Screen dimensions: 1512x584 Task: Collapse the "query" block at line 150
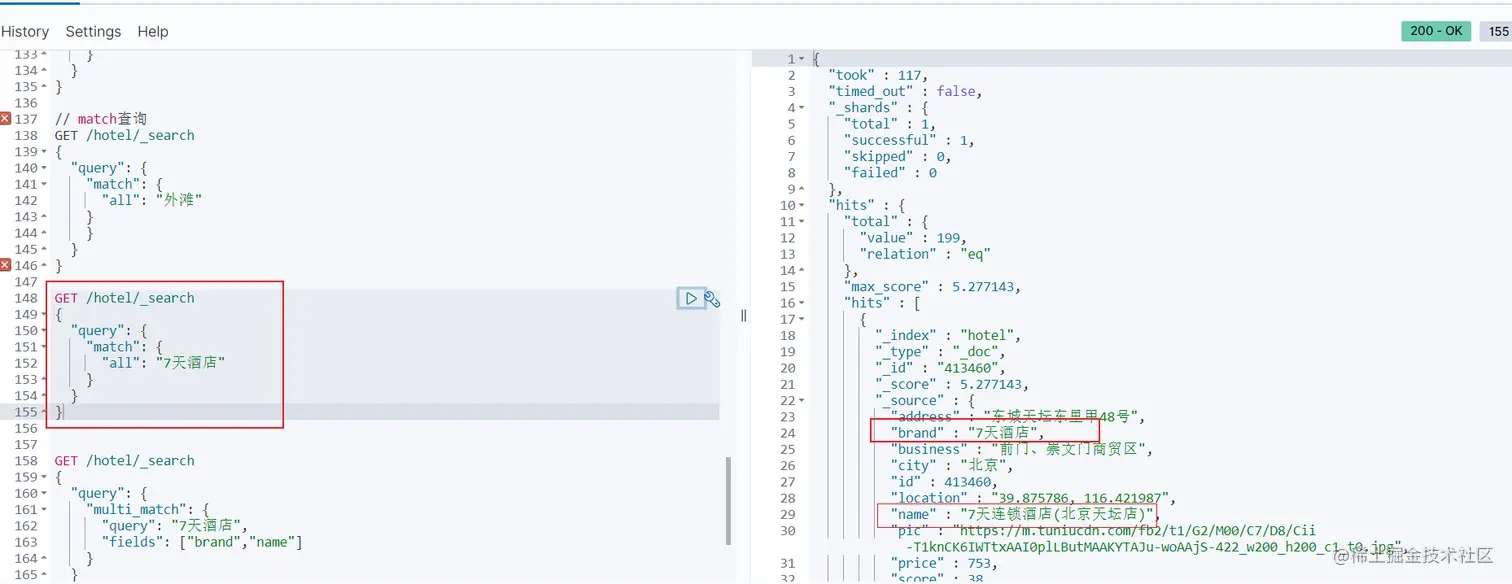pyautogui.click(x=44, y=331)
